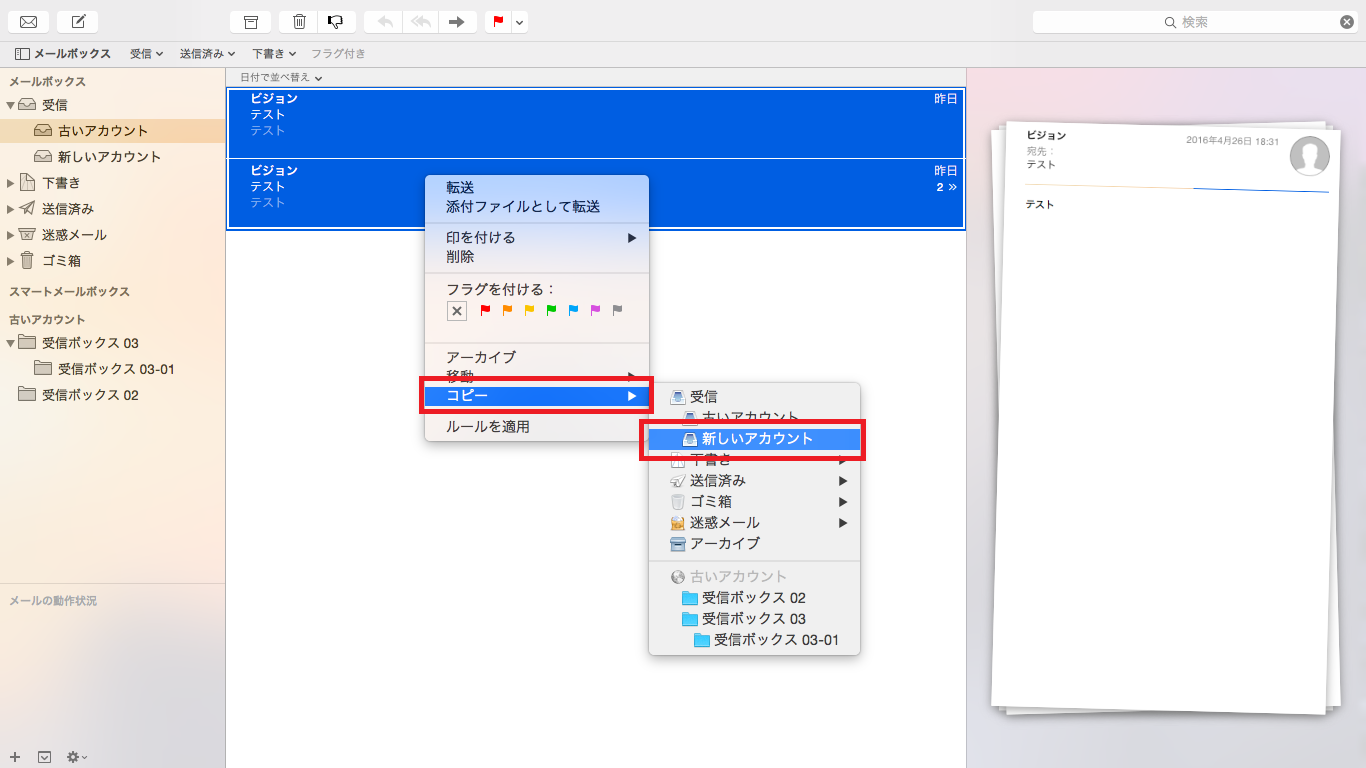Compose a new message with pencil icon
The height and width of the screenshot is (768, 1366).
coord(77,22)
